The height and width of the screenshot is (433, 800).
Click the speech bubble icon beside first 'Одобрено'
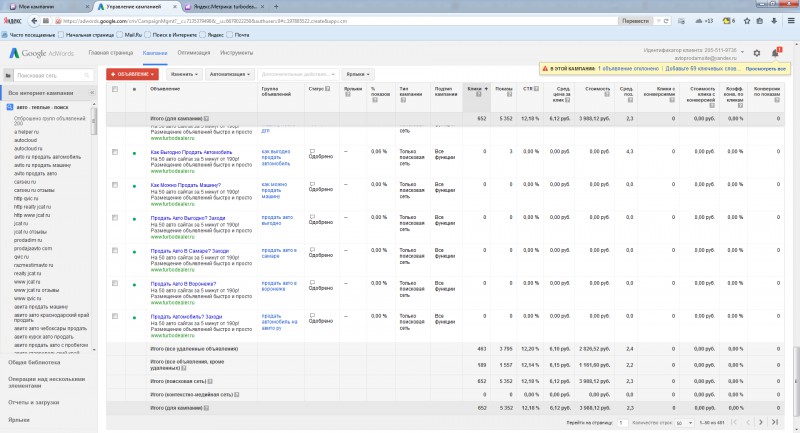[x=313, y=150]
